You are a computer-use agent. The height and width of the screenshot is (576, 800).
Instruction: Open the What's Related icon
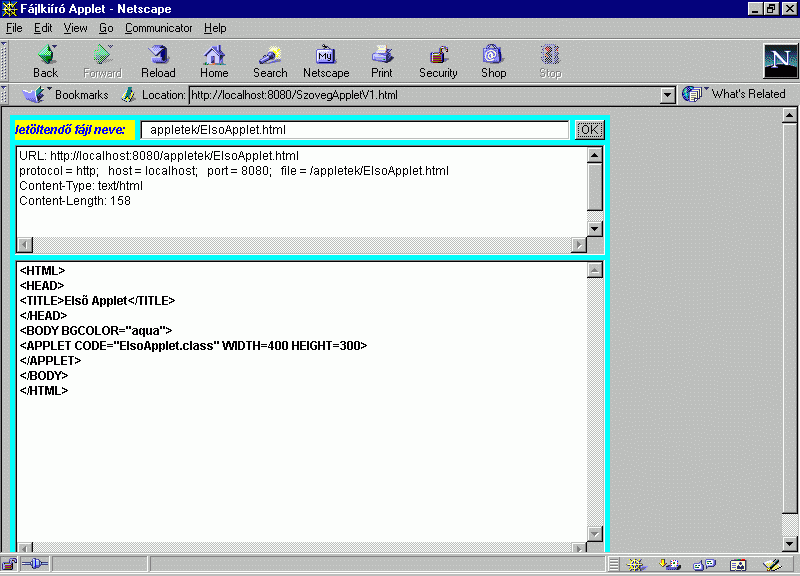click(x=693, y=94)
